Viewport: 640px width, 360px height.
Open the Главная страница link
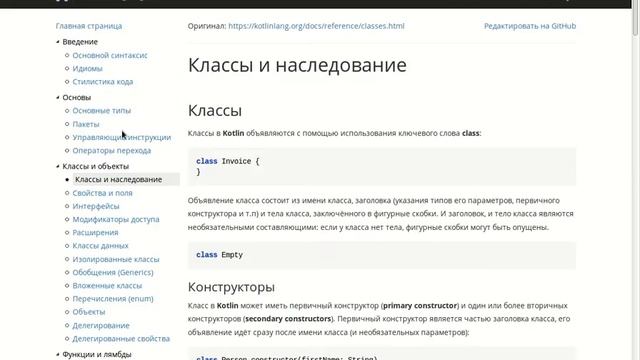(x=89, y=26)
